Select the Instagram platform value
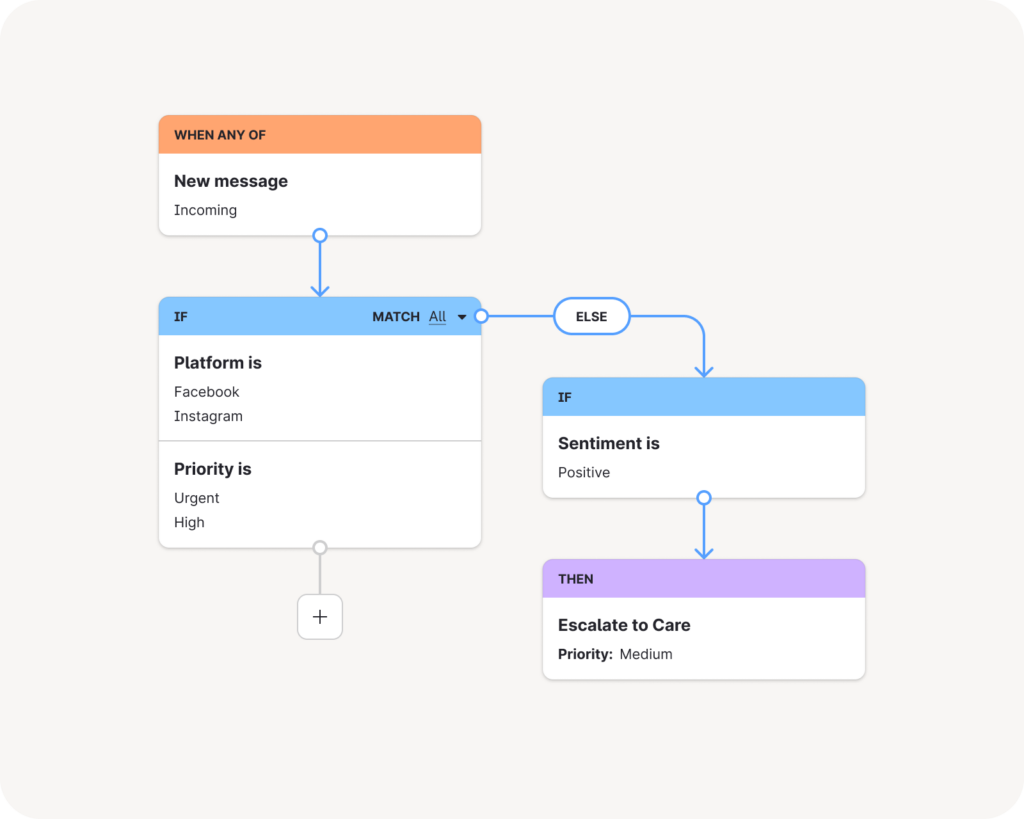This screenshot has width=1024, height=819. coord(208,416)
